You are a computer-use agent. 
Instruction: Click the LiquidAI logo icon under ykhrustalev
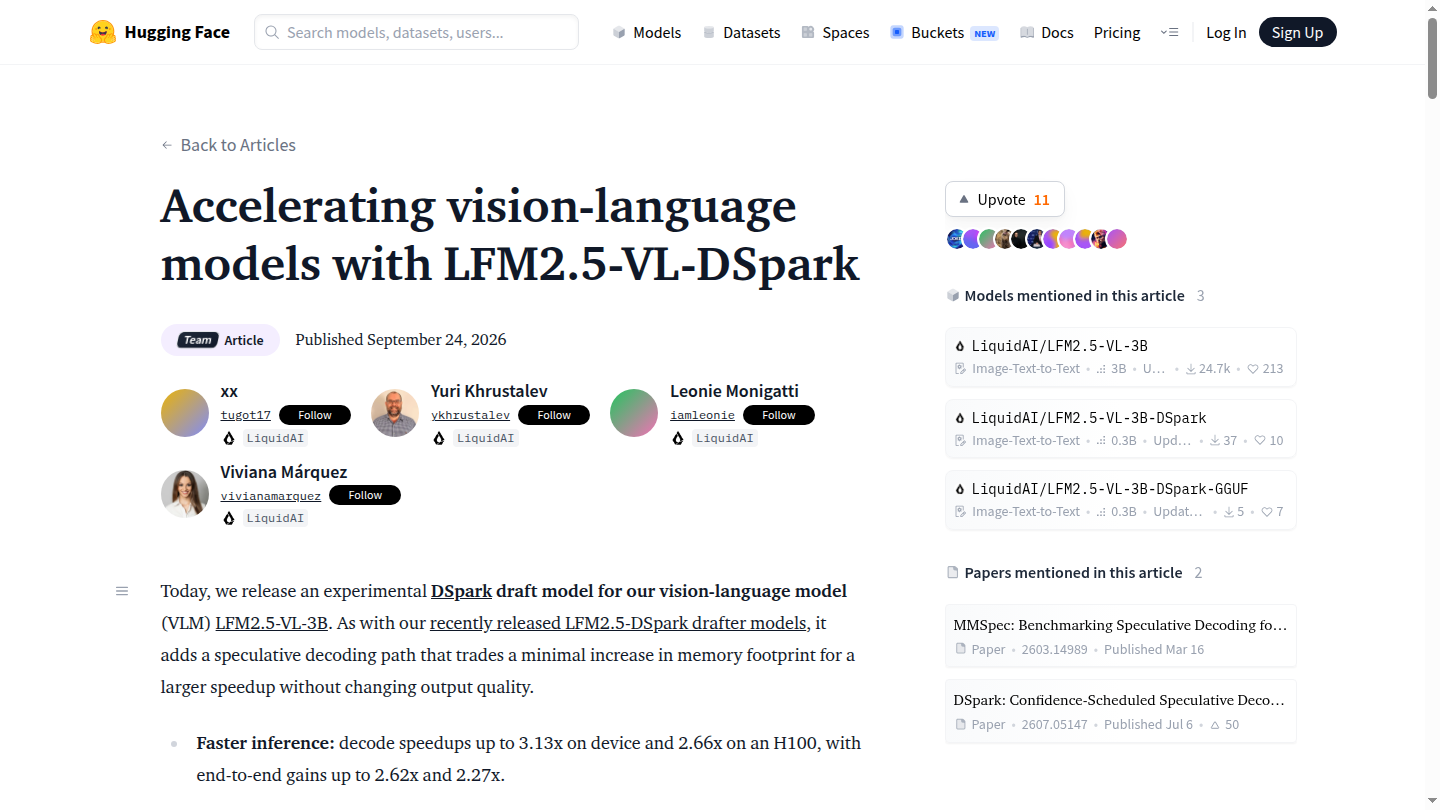pyautogui.click(x=439, y=438)
